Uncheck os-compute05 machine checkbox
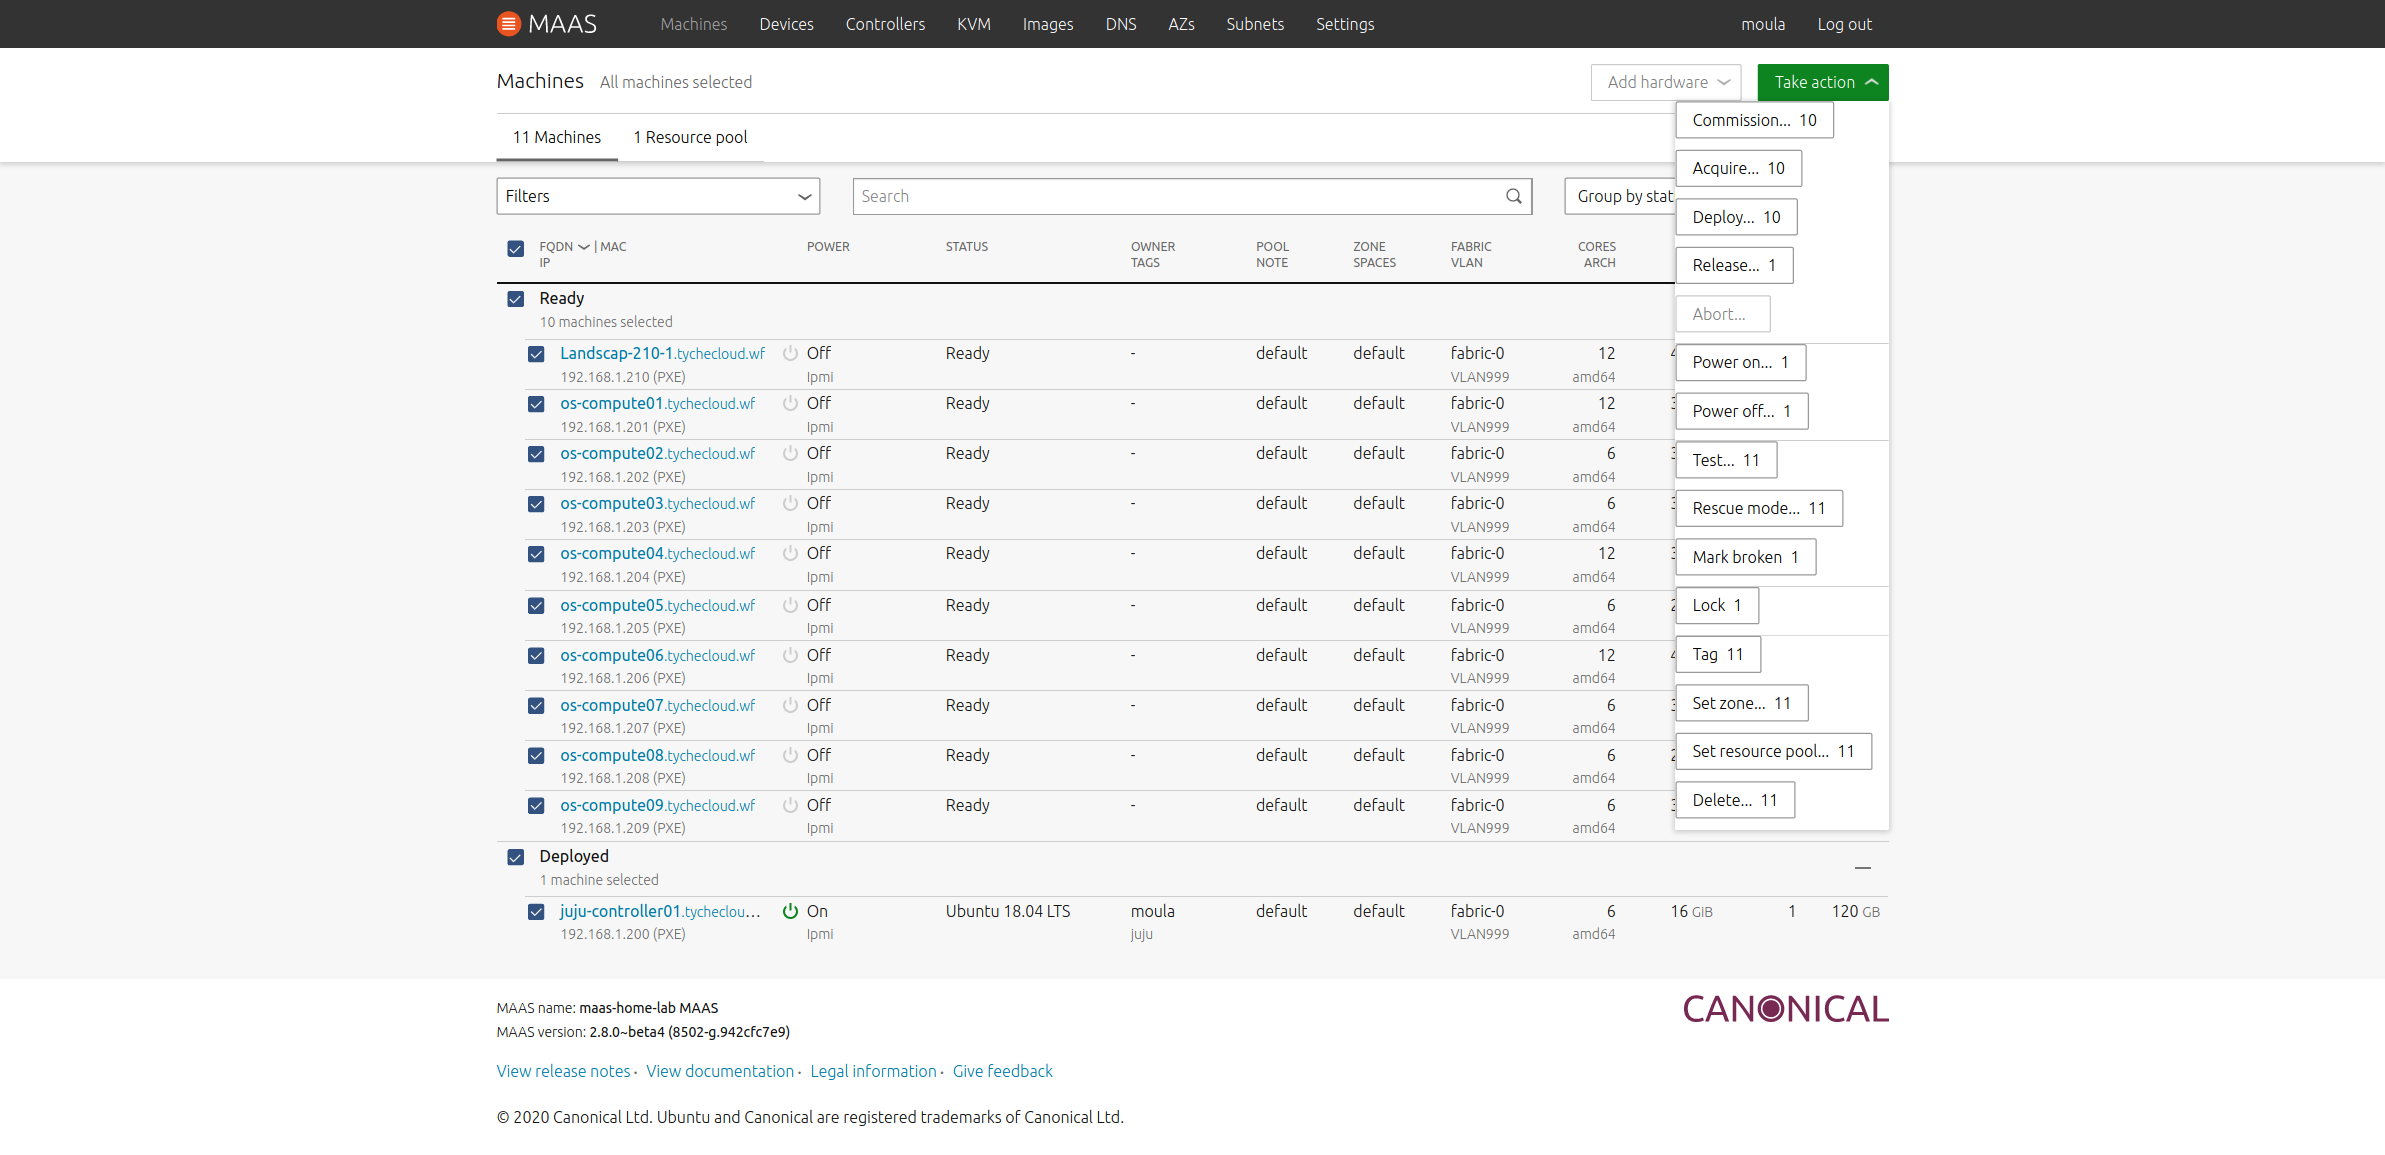The height and width of the screenshot is (1155, 2385). coord(536,606)
